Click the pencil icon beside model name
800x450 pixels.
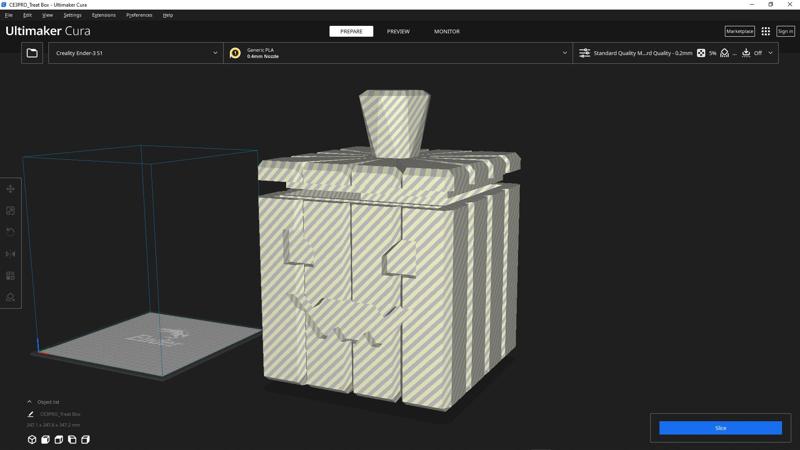[30, 414]
